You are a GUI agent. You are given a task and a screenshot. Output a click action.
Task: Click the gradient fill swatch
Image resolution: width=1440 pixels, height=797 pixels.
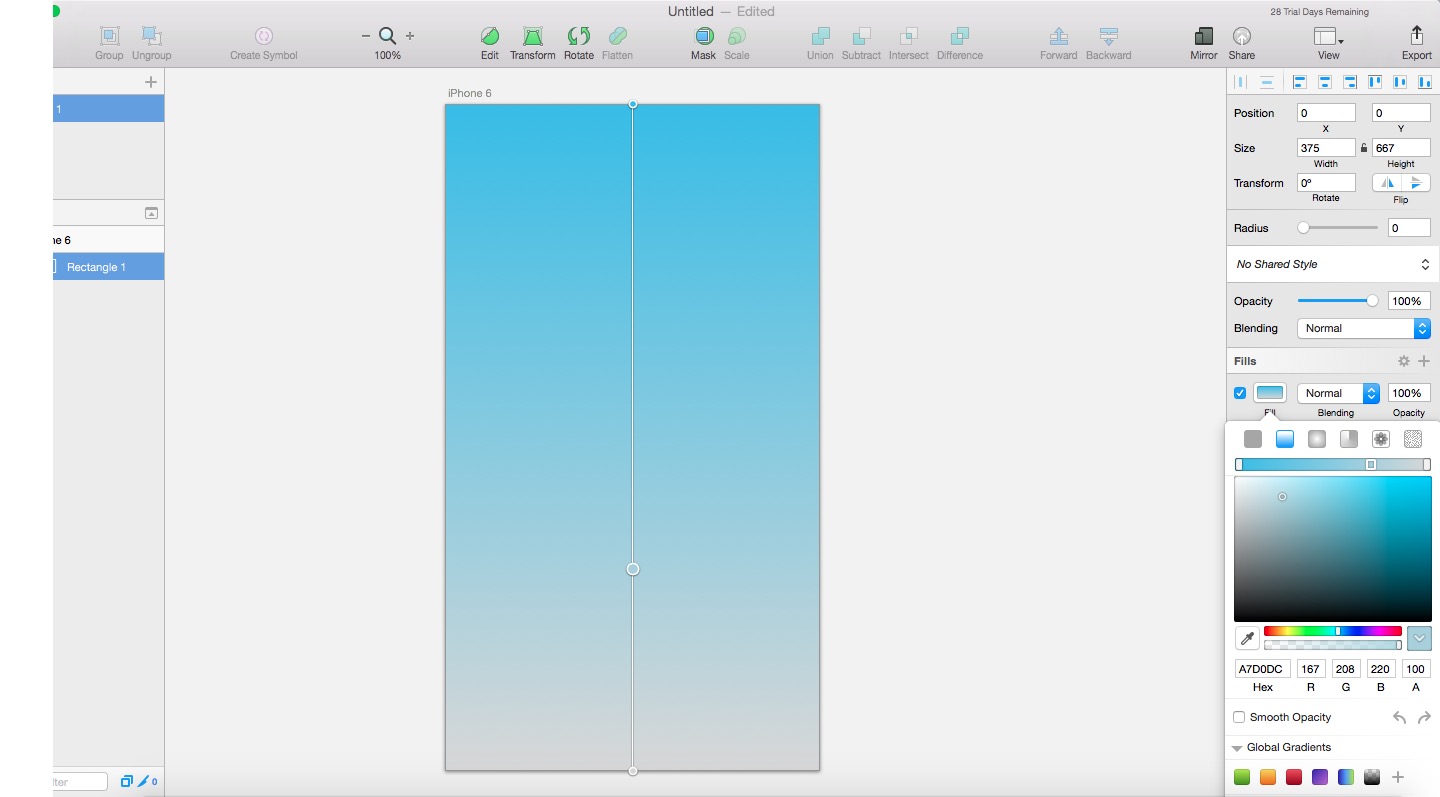pos(1270,393)
